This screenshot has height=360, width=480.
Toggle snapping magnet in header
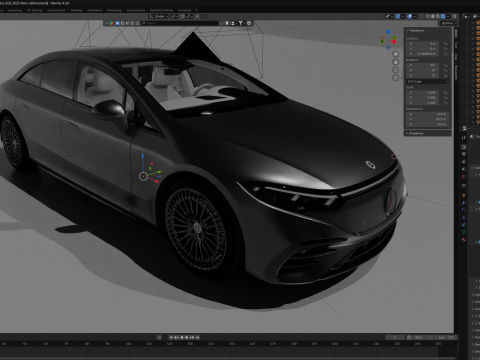coord(182,16)
